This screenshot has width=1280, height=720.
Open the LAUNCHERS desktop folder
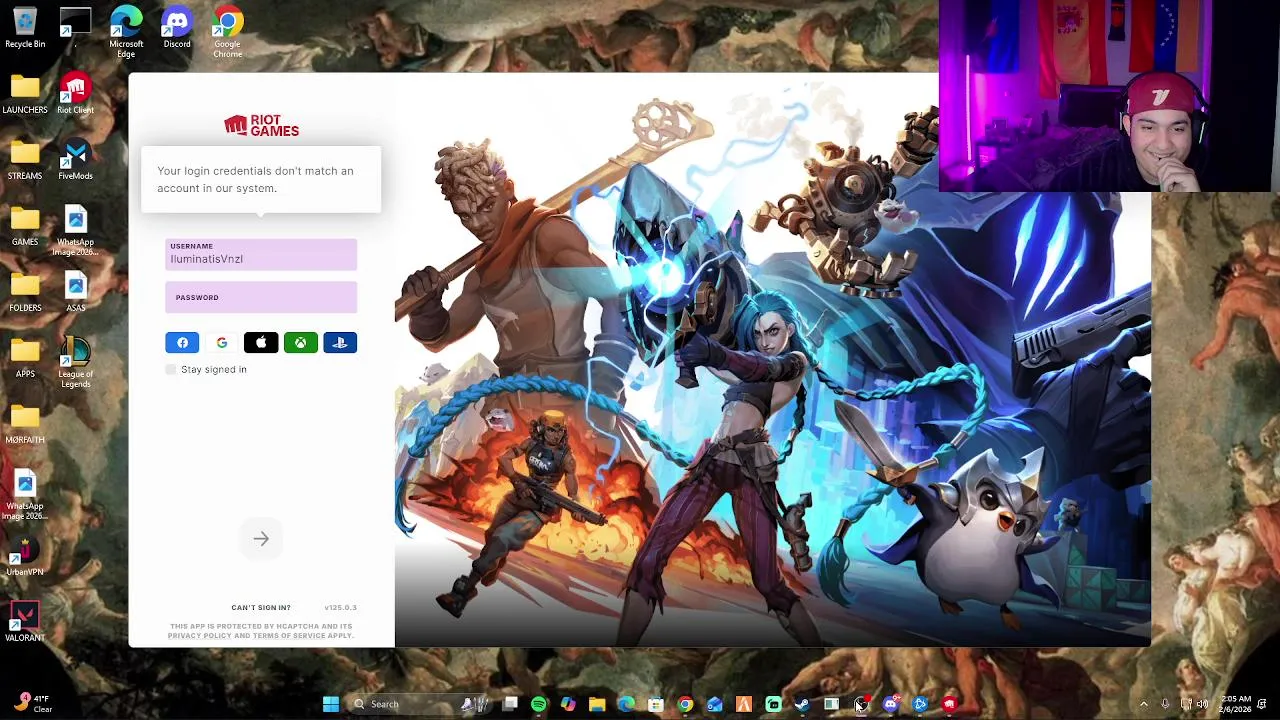click(25, 94)
